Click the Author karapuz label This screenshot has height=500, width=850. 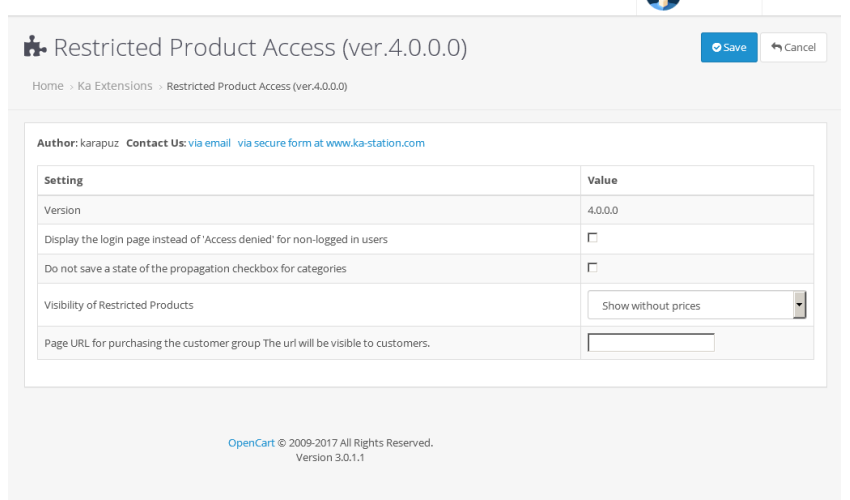click(x=78, y=143)
